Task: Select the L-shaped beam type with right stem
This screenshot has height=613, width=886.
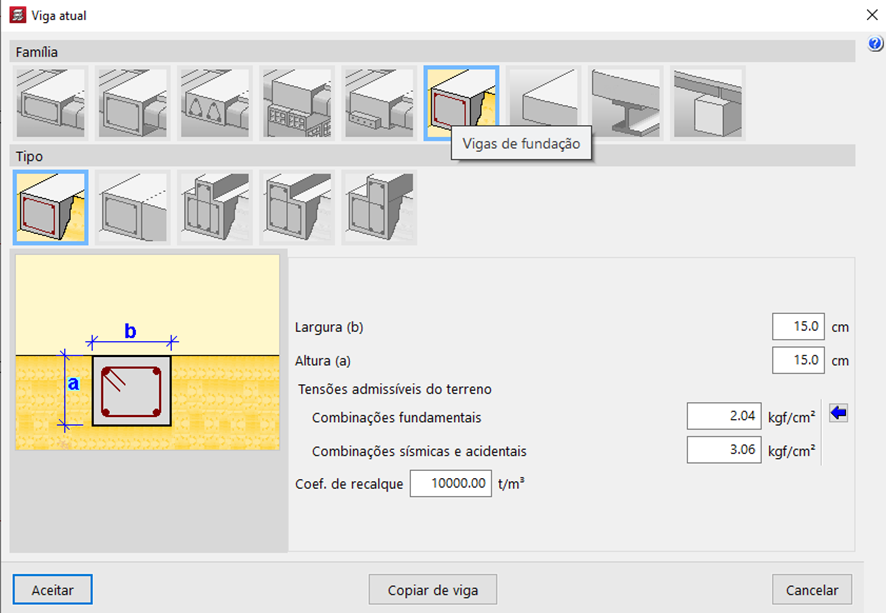Action: (x=379, y=207)
